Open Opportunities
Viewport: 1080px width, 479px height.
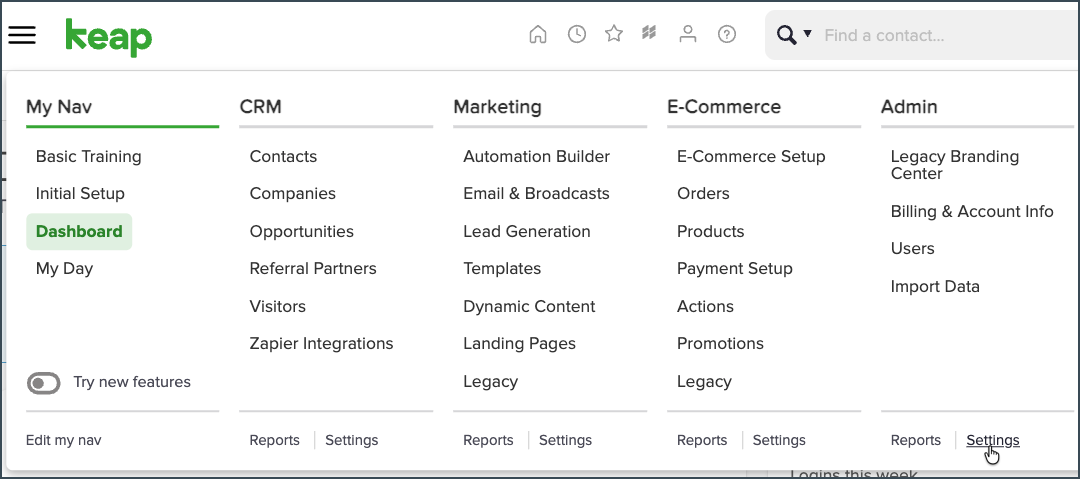tap(302, 232)
